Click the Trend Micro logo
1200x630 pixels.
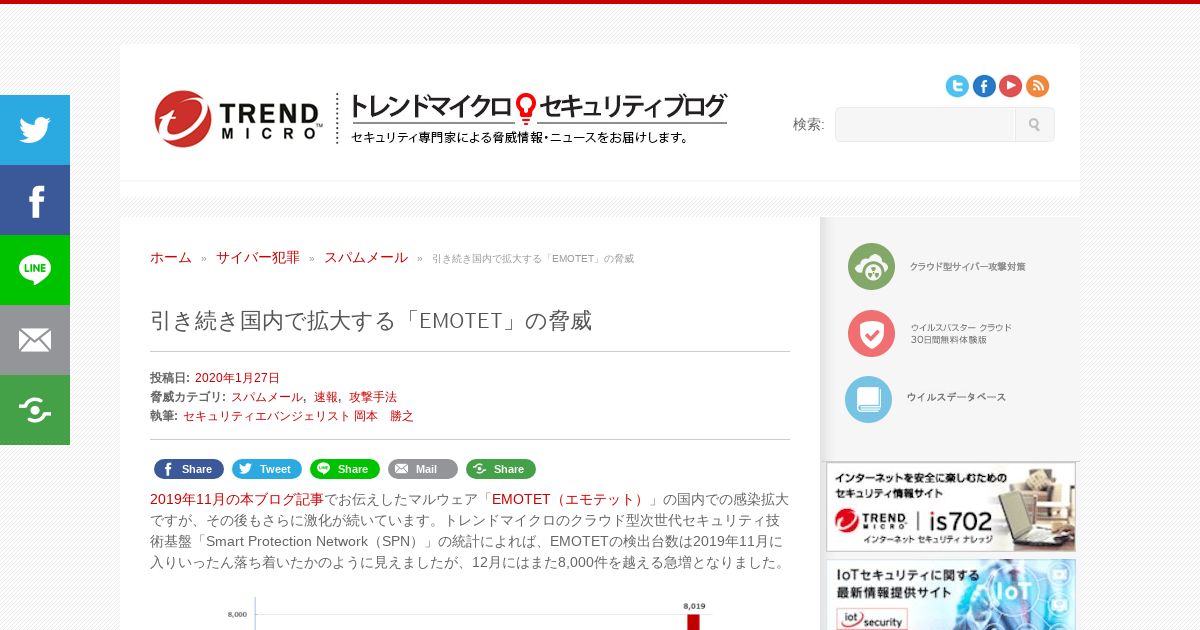click(x=238, y=118)
